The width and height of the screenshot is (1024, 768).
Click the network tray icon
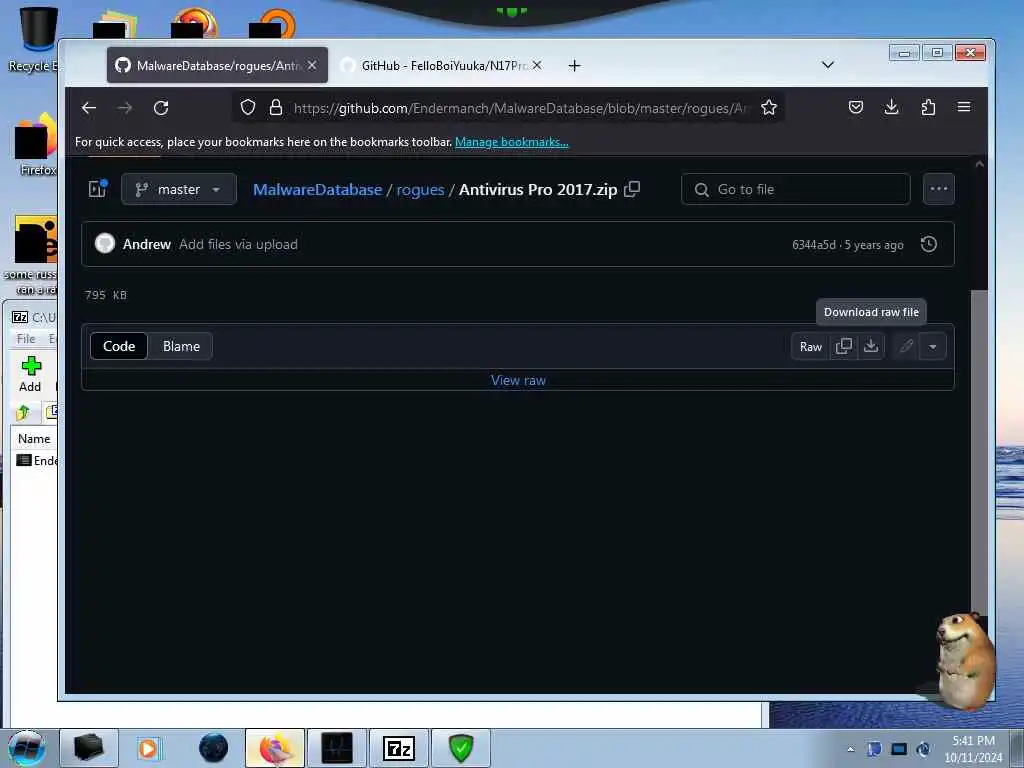(899, 749)
